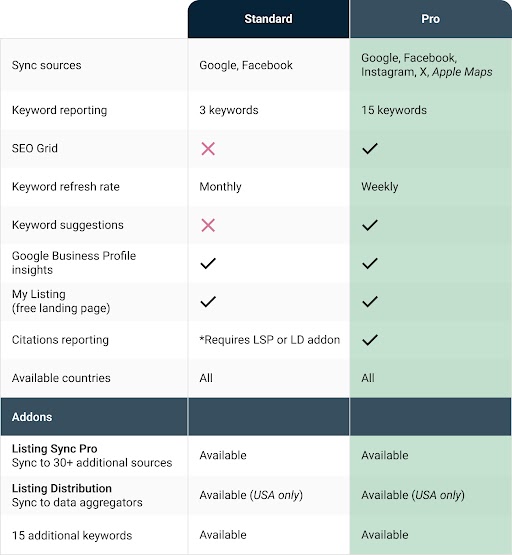Click the Pro checkmark for Citations reporting

tap(370, 340)
